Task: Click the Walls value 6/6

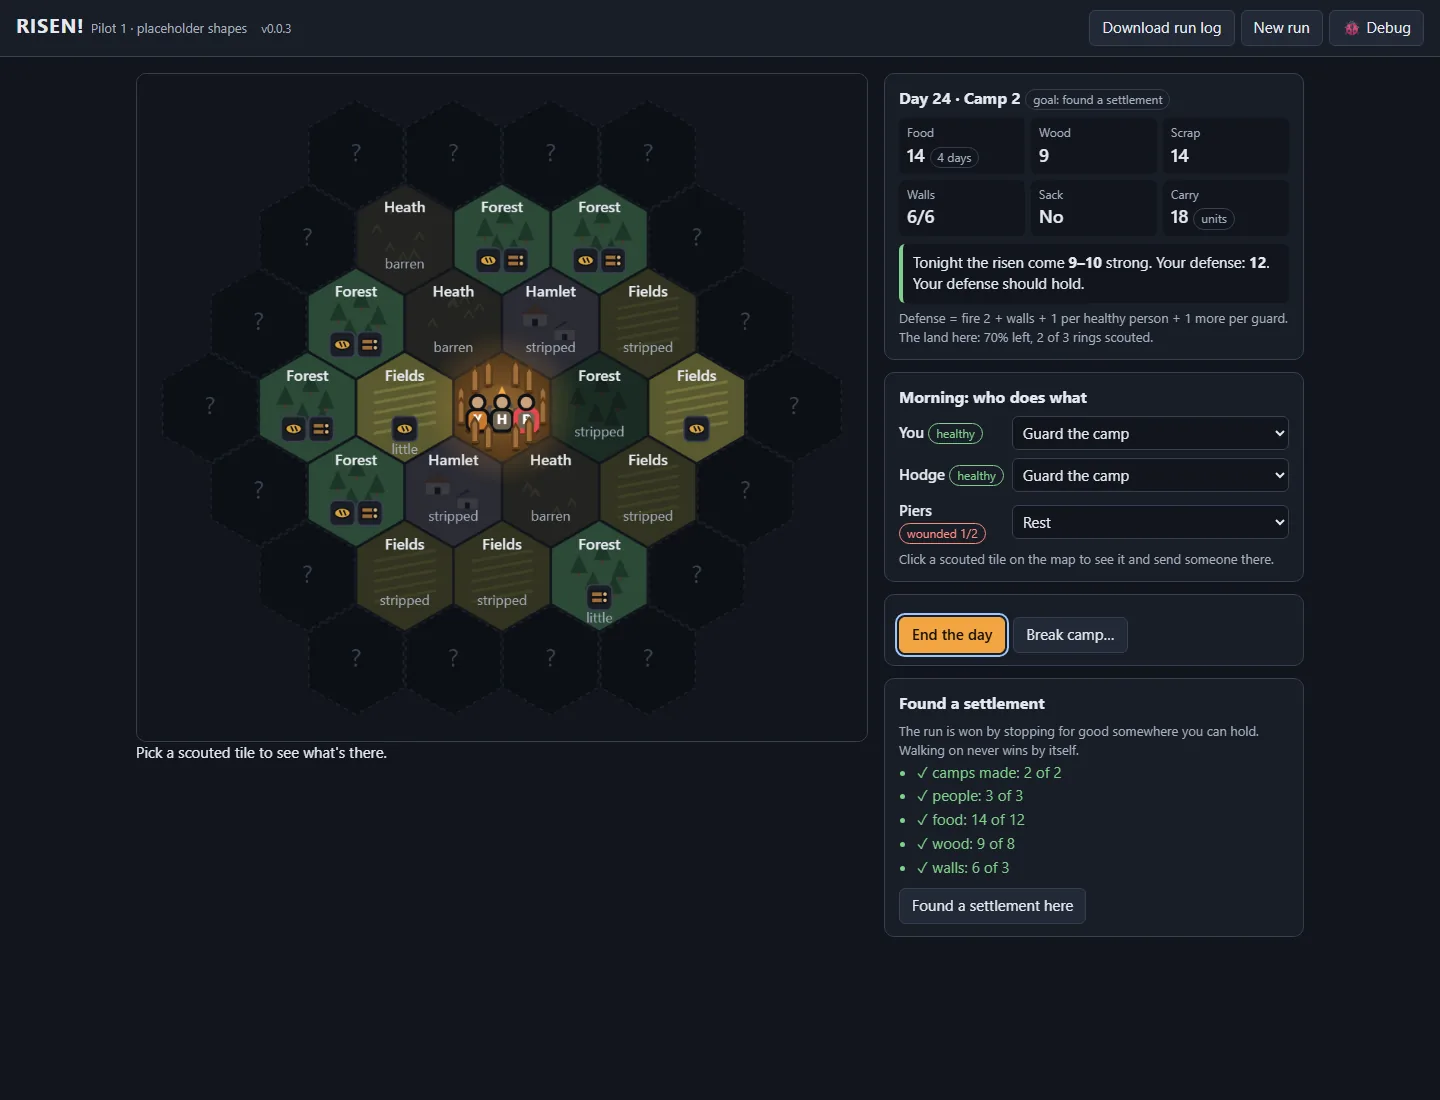Action: 921,217
